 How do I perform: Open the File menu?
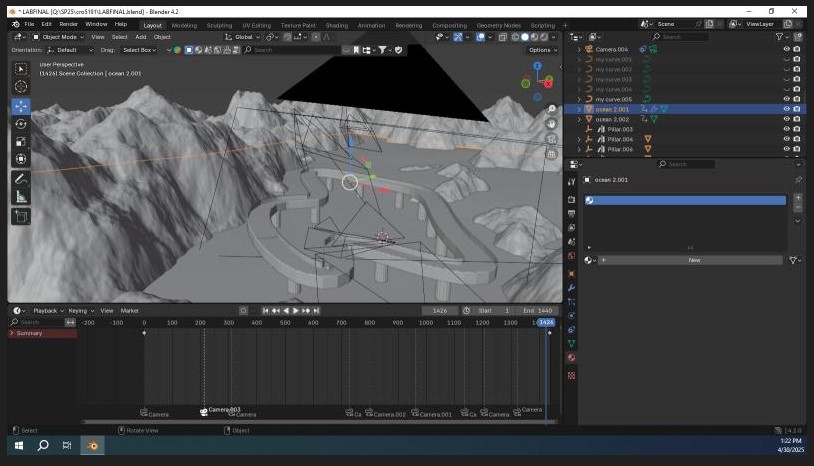tap(29, 24)
